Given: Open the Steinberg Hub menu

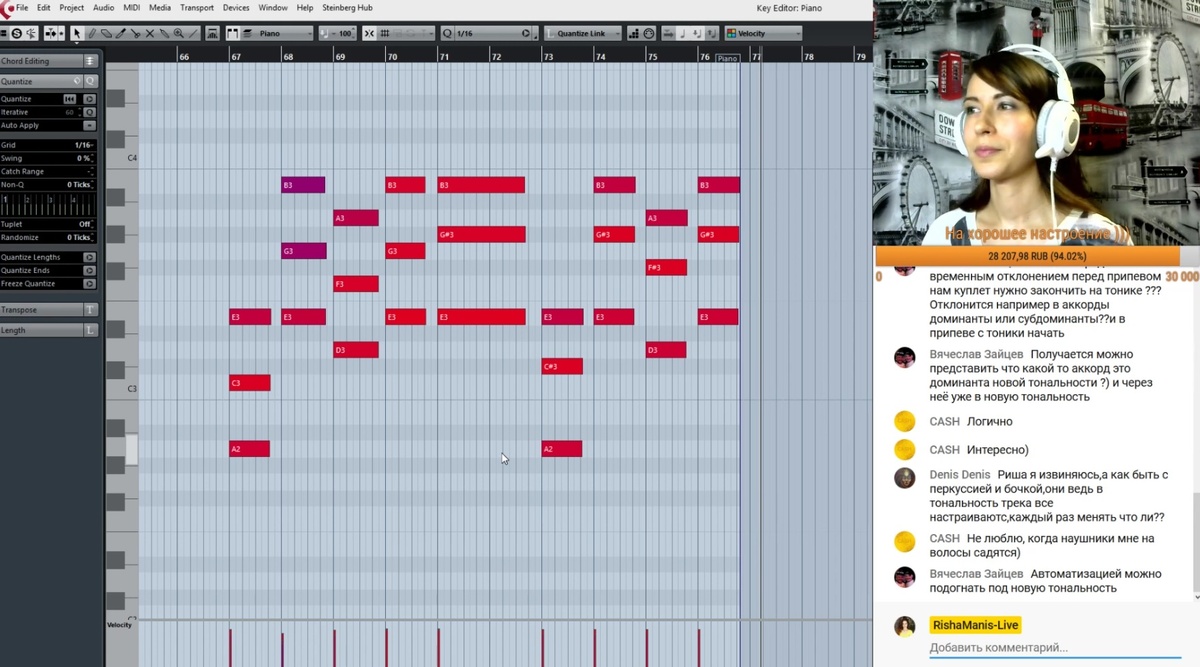Looking at the screenshot, I should point(346,7).
